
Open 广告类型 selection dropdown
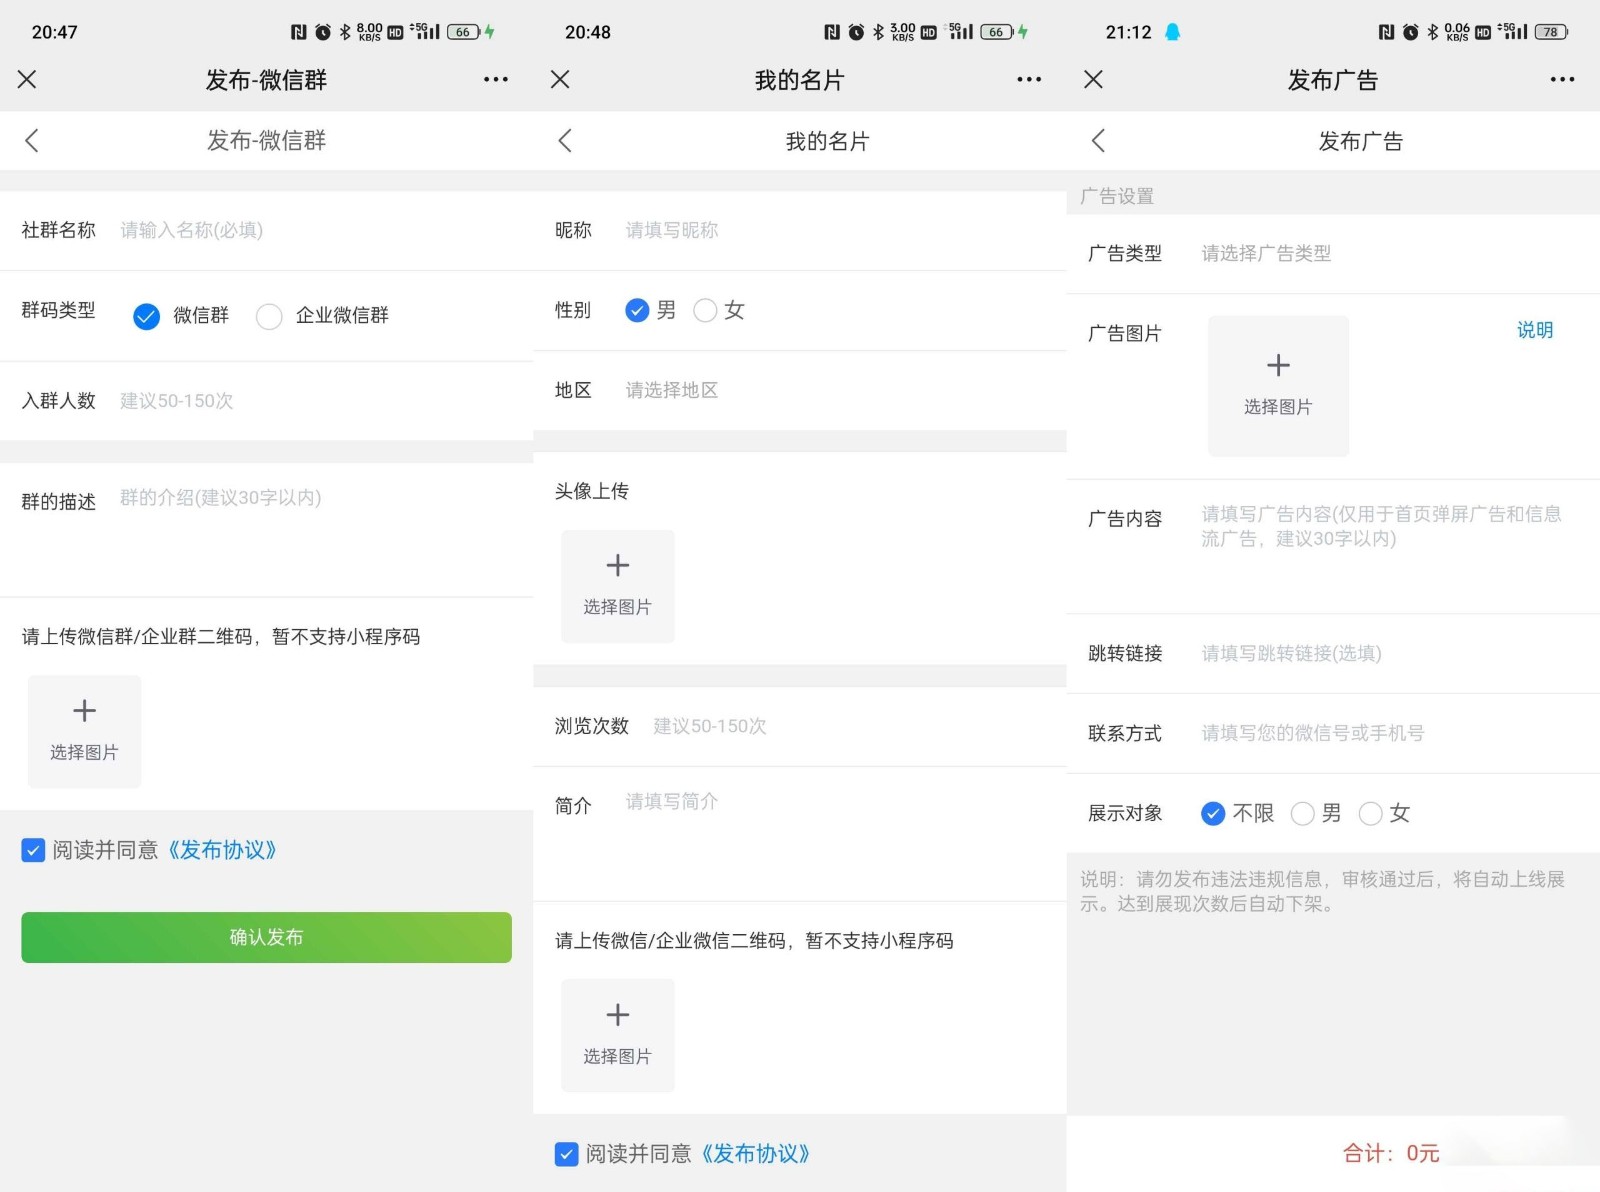(x=1380, y=254)
